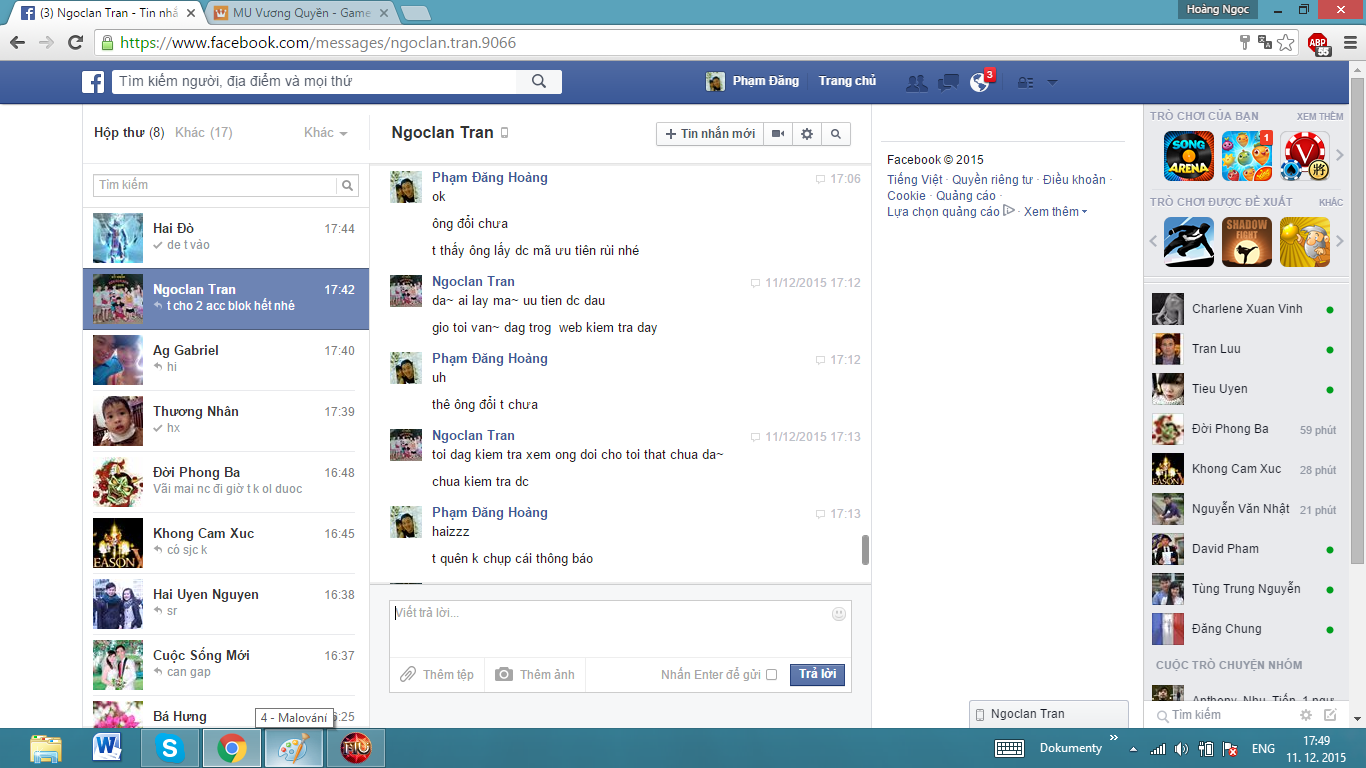Click the bookmark star in address bar
The image size is (1366, 768).
pyautogui.click(x=1286, y=43)
